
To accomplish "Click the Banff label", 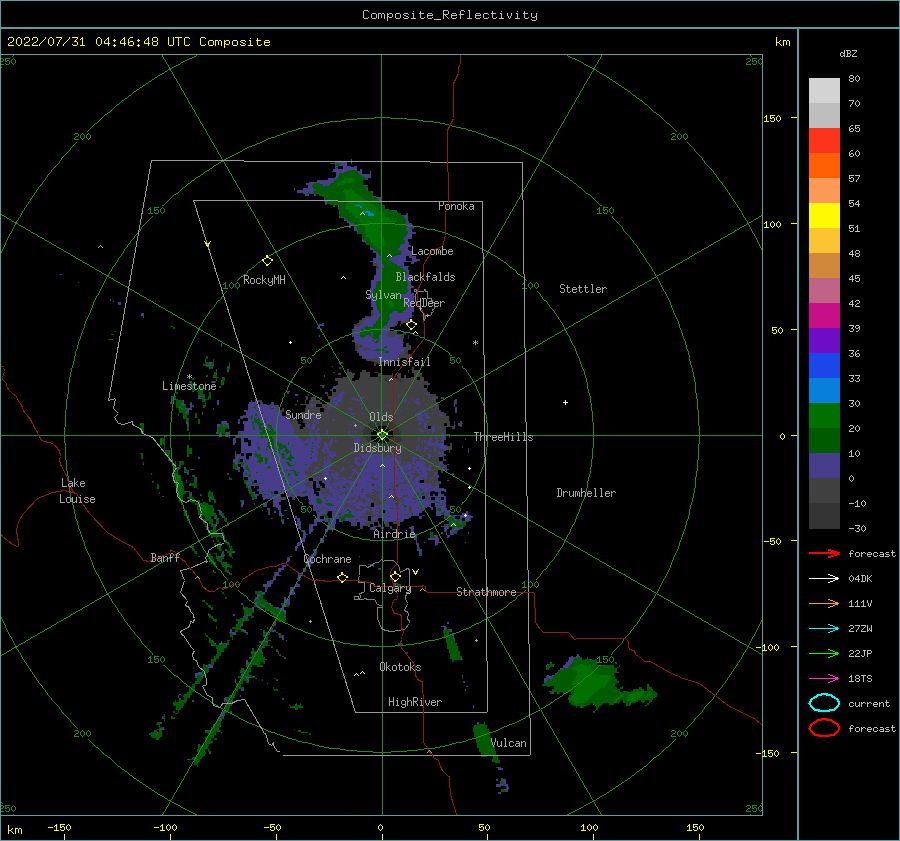I will click(165, 557).
